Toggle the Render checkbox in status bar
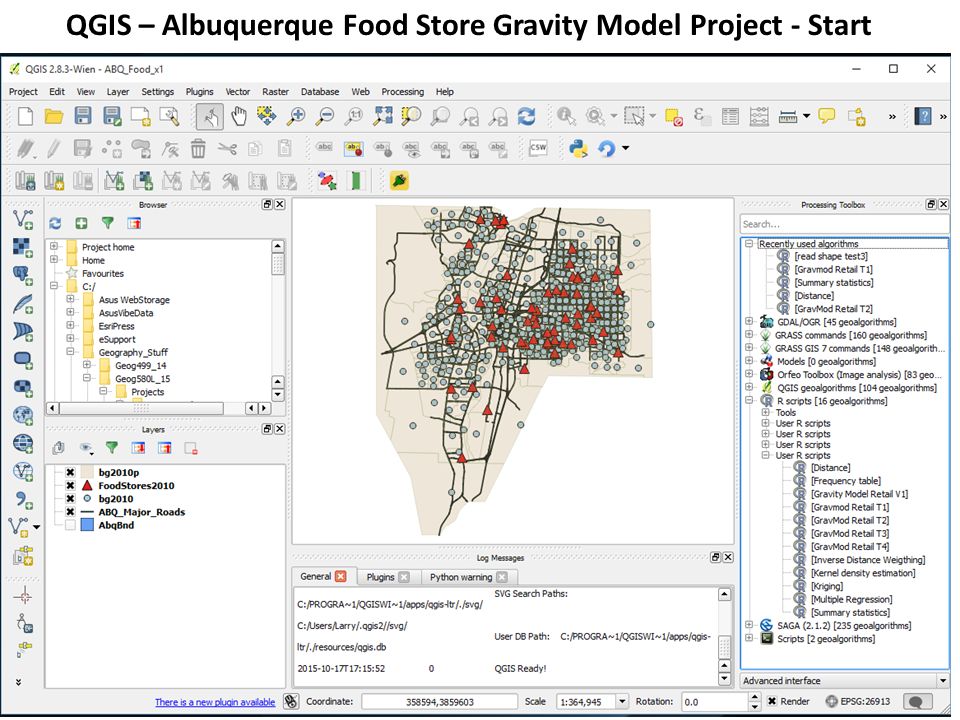This screenshot has width=960, height=720. 772,702
